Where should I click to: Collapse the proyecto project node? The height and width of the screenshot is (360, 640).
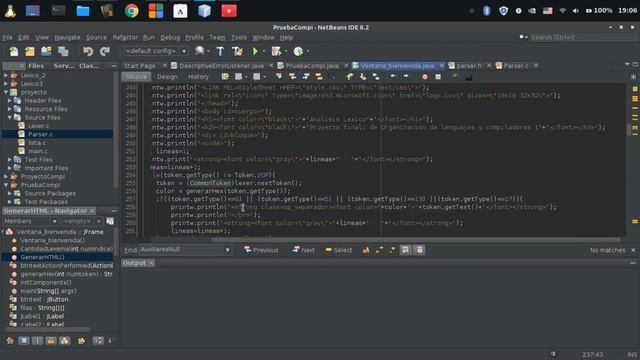point(6,92)
